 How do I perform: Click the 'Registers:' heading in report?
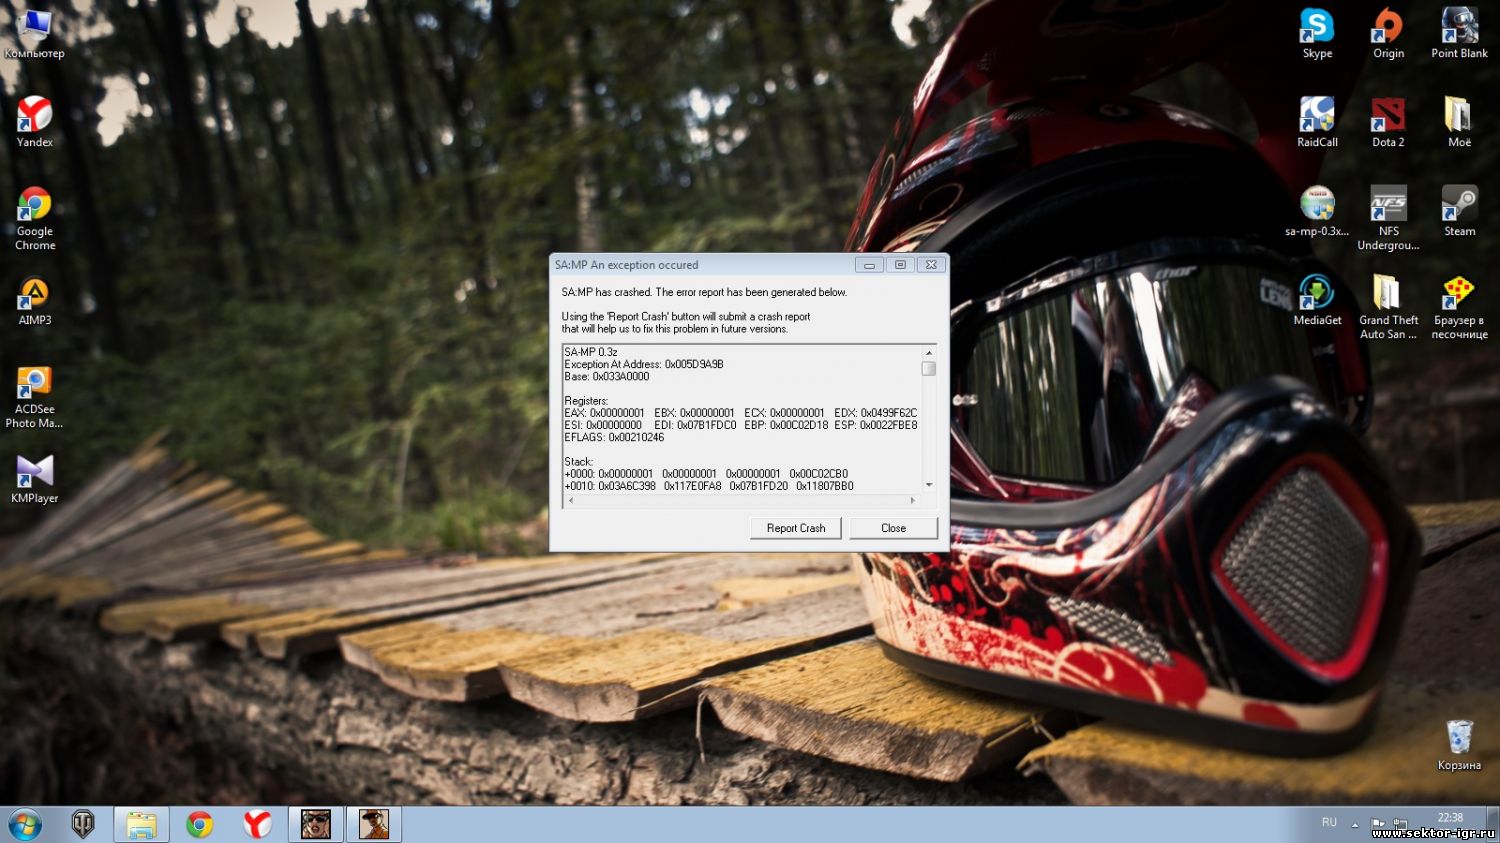[x=586, y=401]
